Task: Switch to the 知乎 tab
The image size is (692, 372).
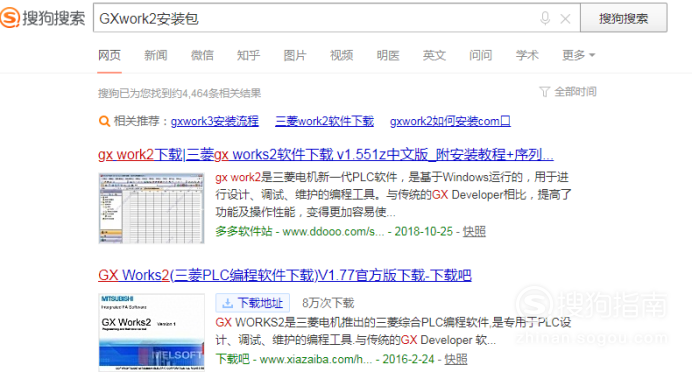Action: [x=248, y=55]
